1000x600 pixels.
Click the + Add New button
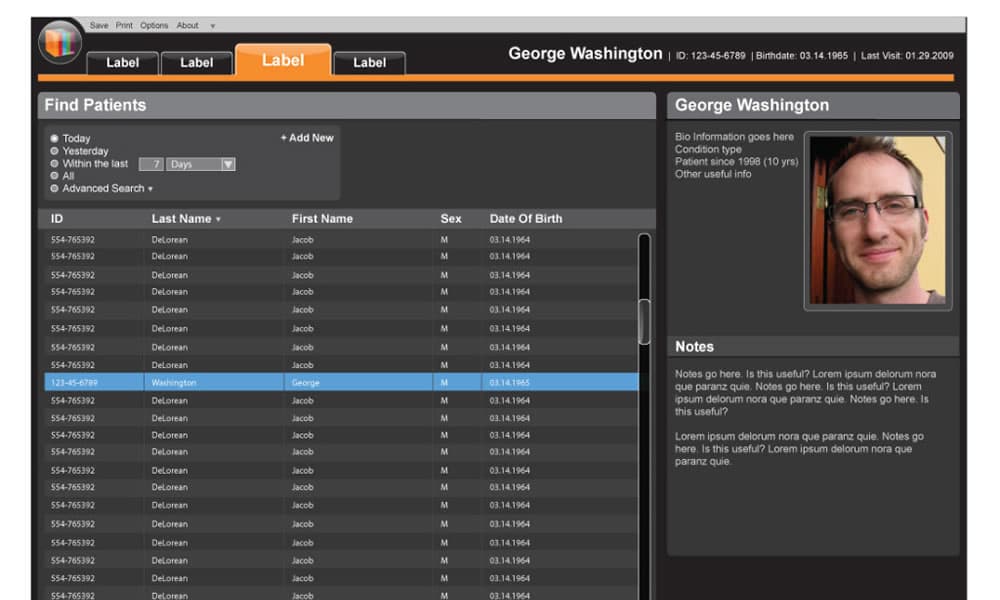(x=307, y=138)
